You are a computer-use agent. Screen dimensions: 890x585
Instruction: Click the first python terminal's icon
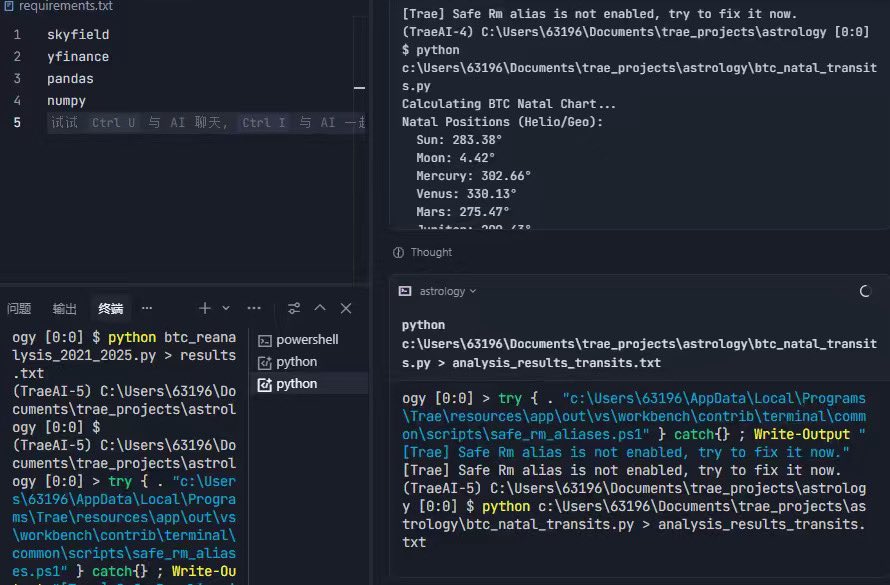(265, 363)
